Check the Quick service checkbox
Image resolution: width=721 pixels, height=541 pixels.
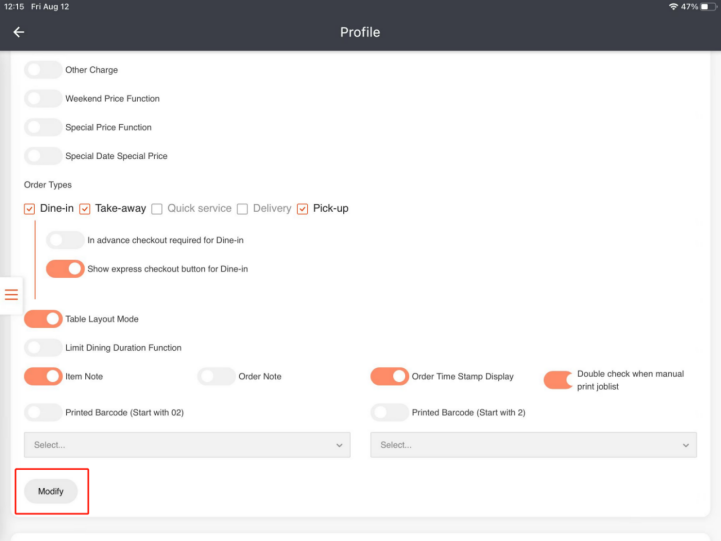tap(156, 209)
